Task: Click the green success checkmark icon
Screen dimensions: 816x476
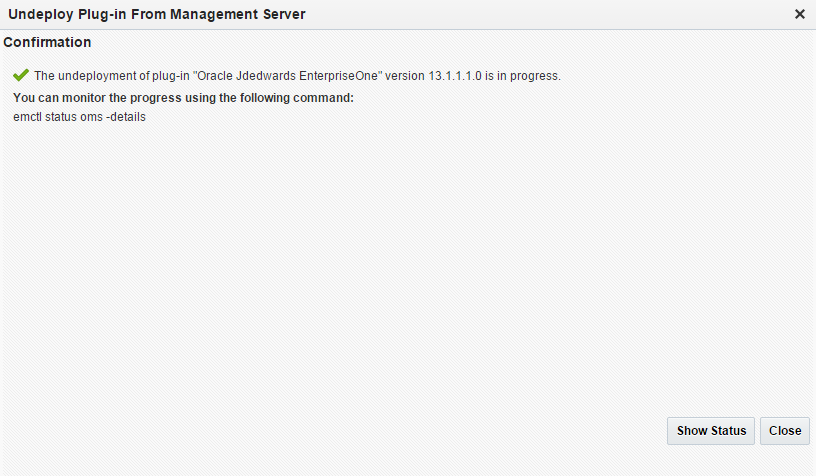Action: pyautogui.click(x=21, y=75)
